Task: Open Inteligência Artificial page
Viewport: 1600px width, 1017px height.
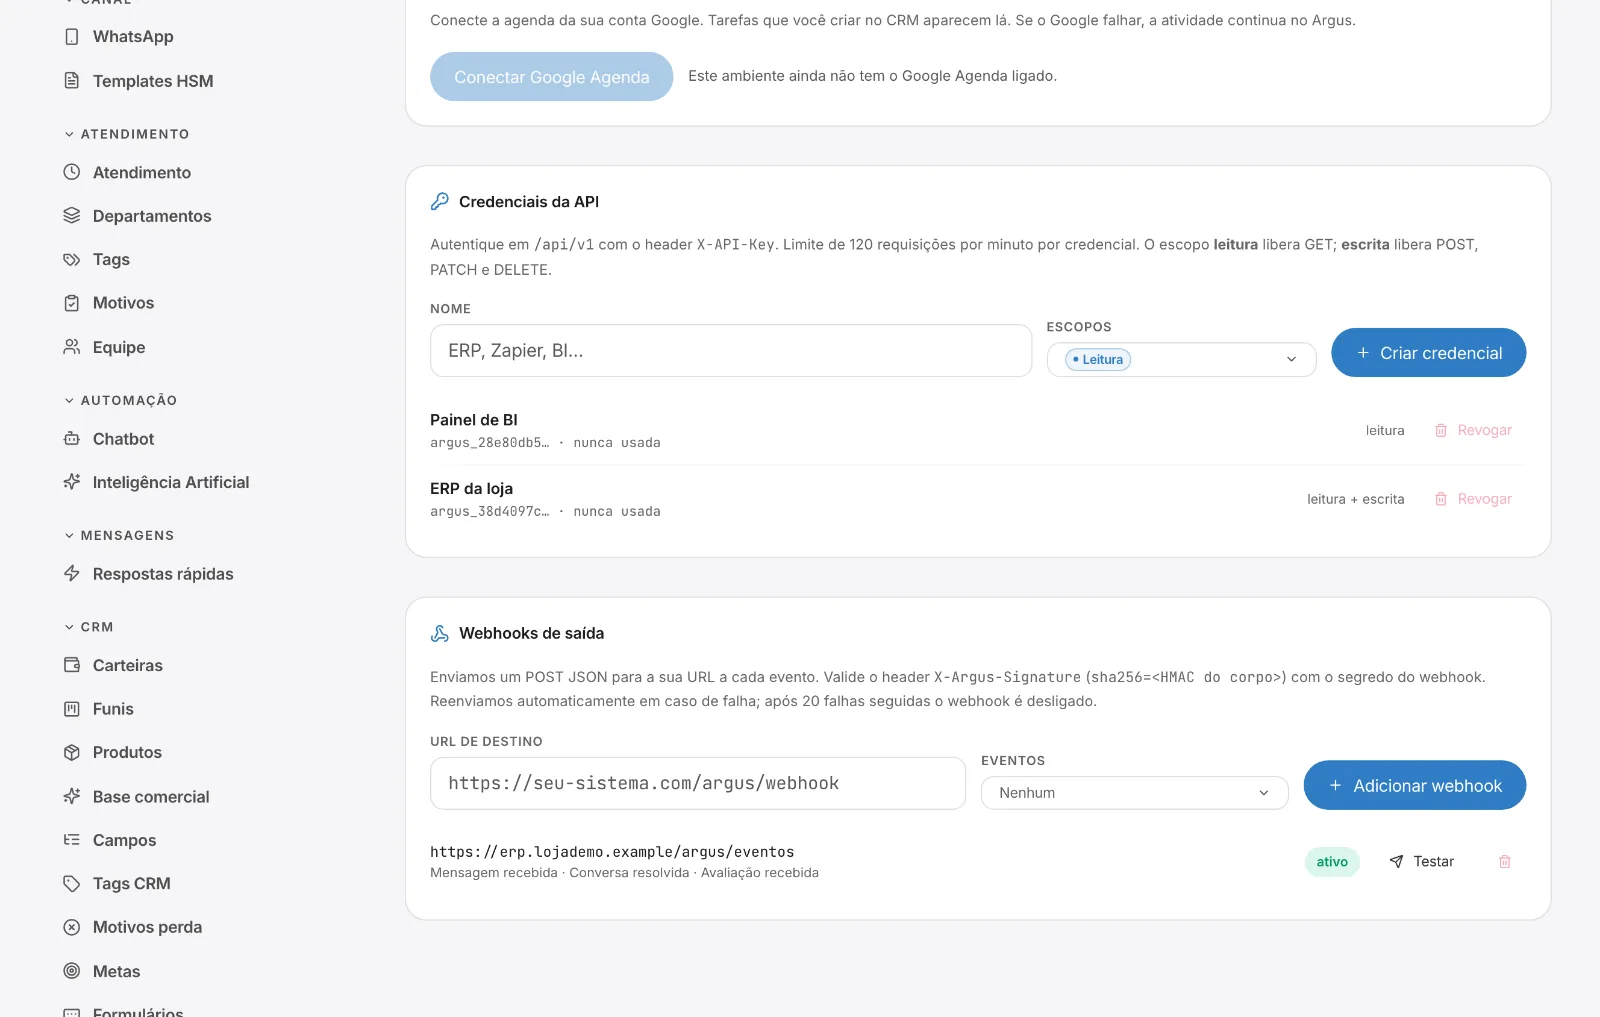Action: click(x=171, y=482)
